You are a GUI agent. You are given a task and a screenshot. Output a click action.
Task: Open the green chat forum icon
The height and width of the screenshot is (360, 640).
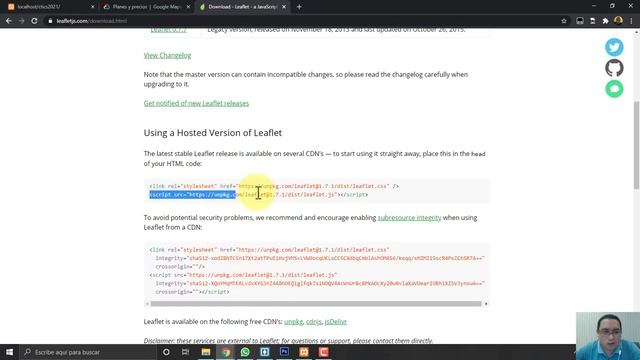coord(614,89)
